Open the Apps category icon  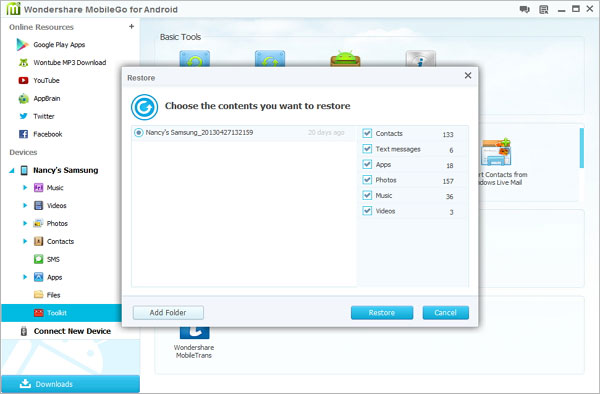(38, 277)
